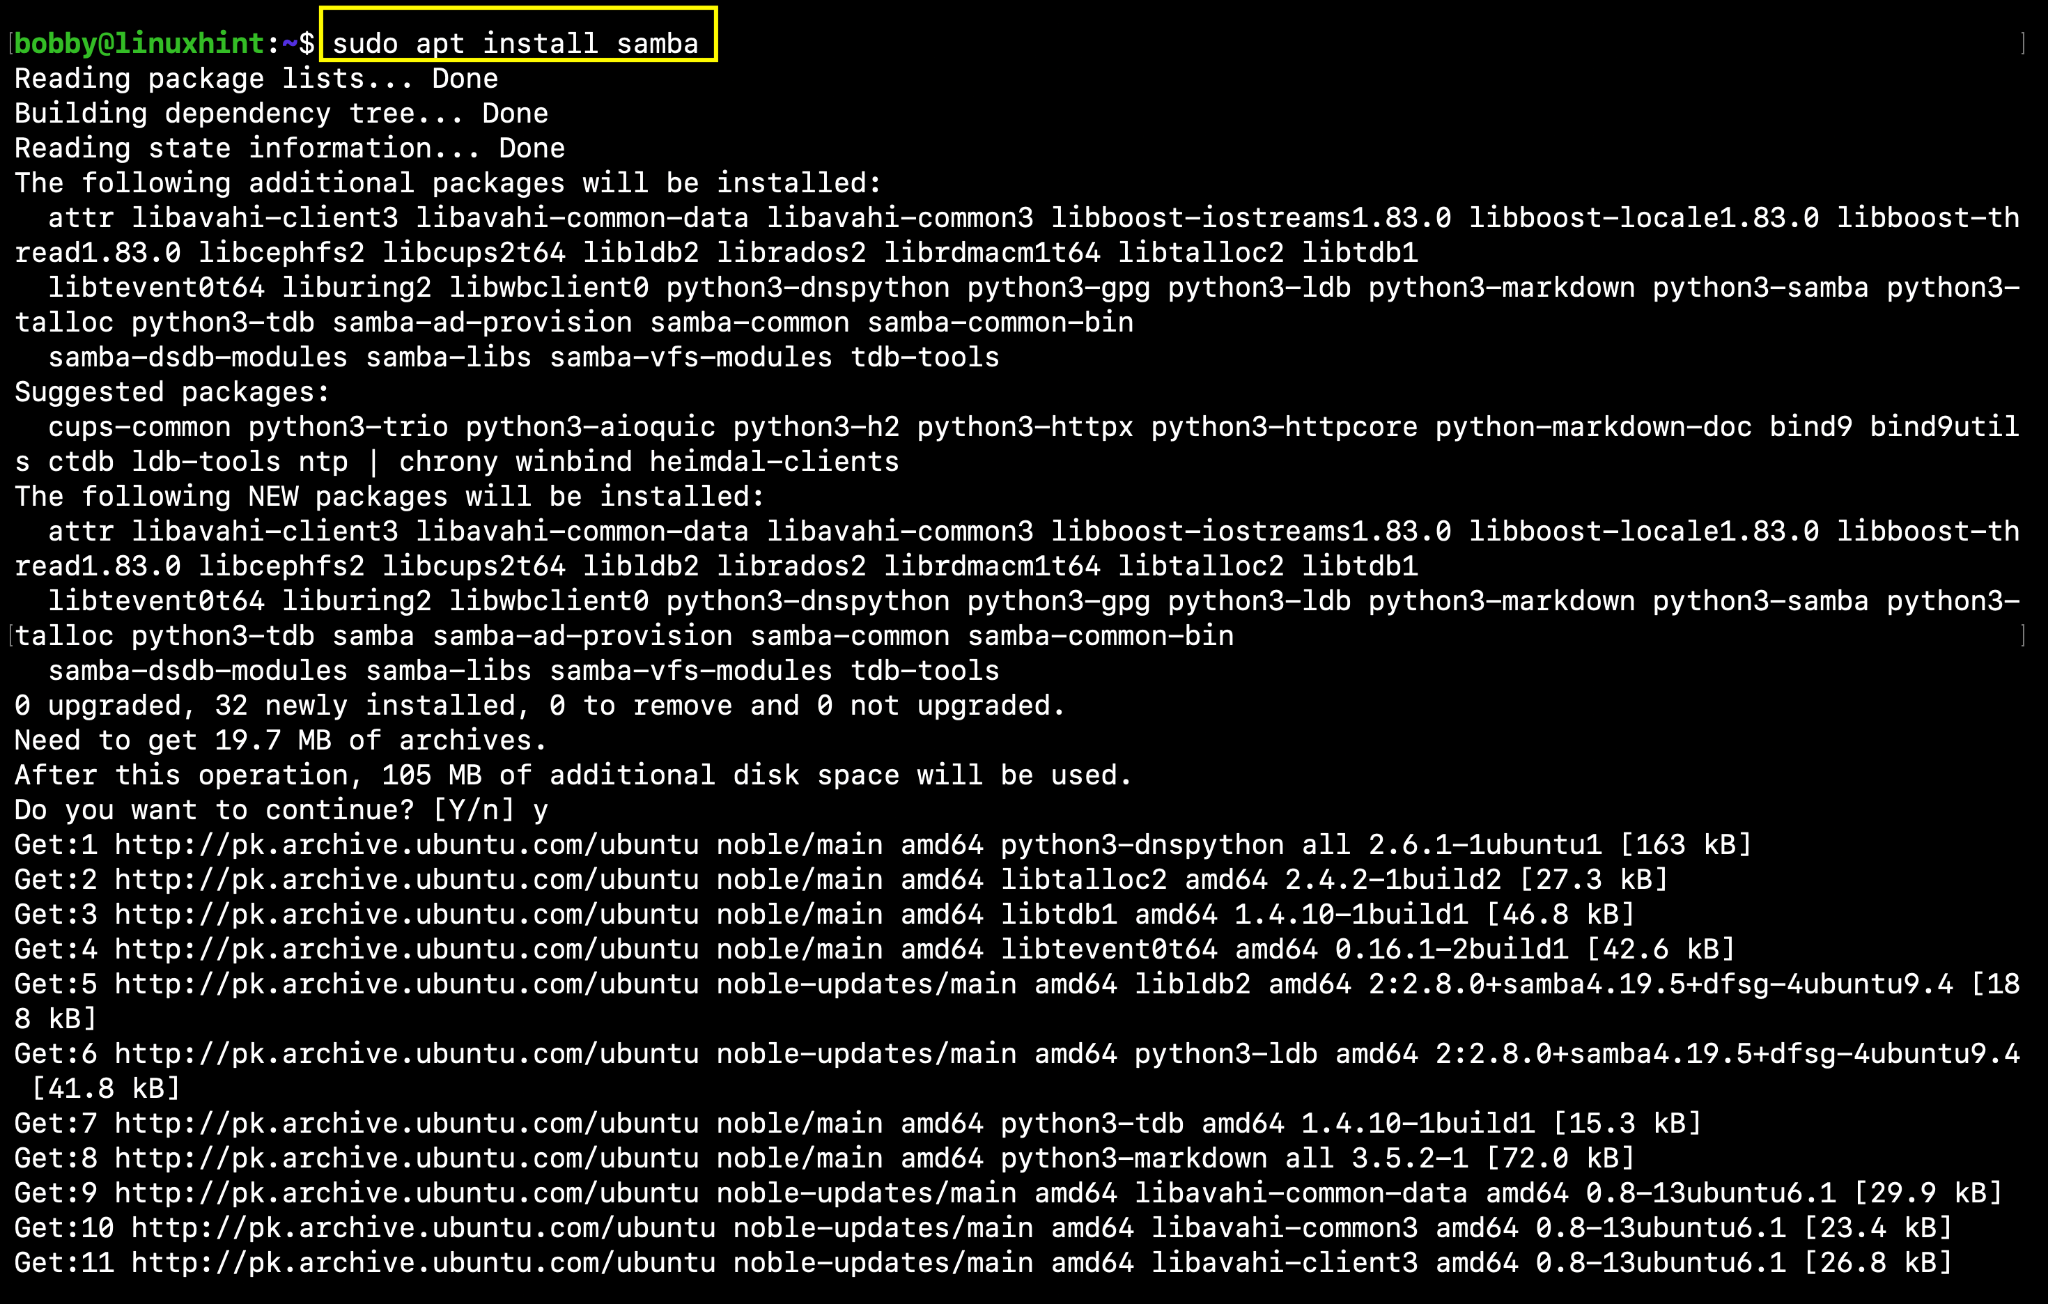Viewport: 2048px width, 1304px height.
Task: Open the noble-updates URL on the Get:6 line
Action: [x=406, y=1054]
